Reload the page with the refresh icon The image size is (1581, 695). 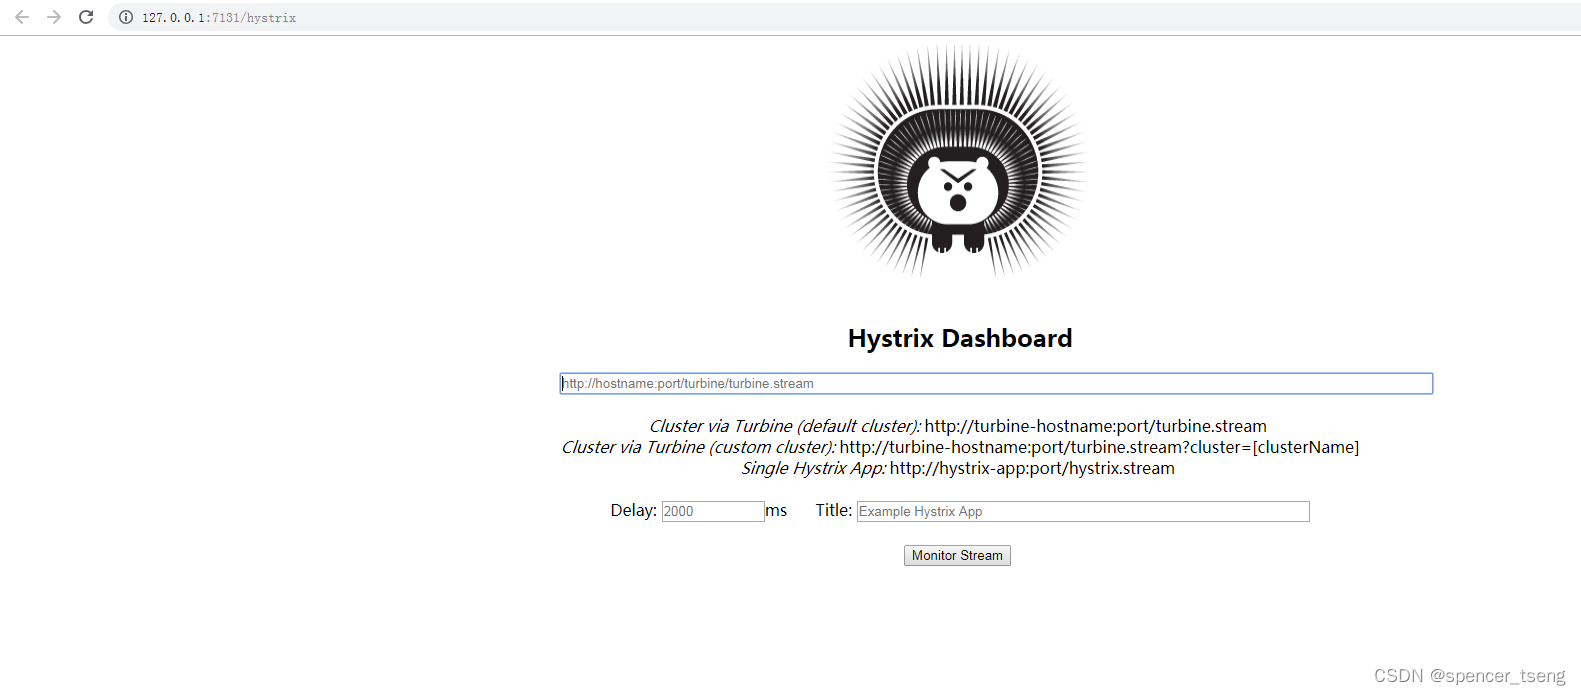[x=86, y=17]
